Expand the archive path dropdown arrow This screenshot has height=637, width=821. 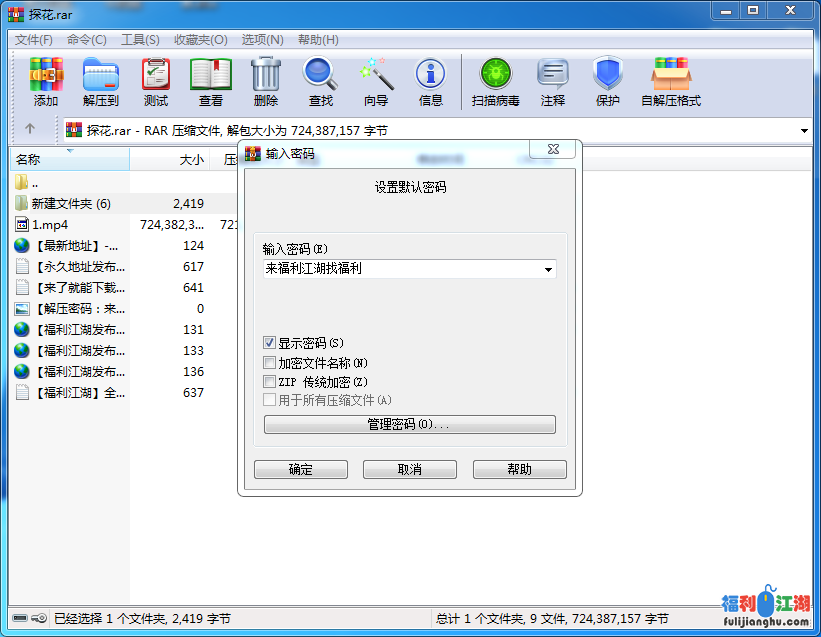(x=805, y=130)
